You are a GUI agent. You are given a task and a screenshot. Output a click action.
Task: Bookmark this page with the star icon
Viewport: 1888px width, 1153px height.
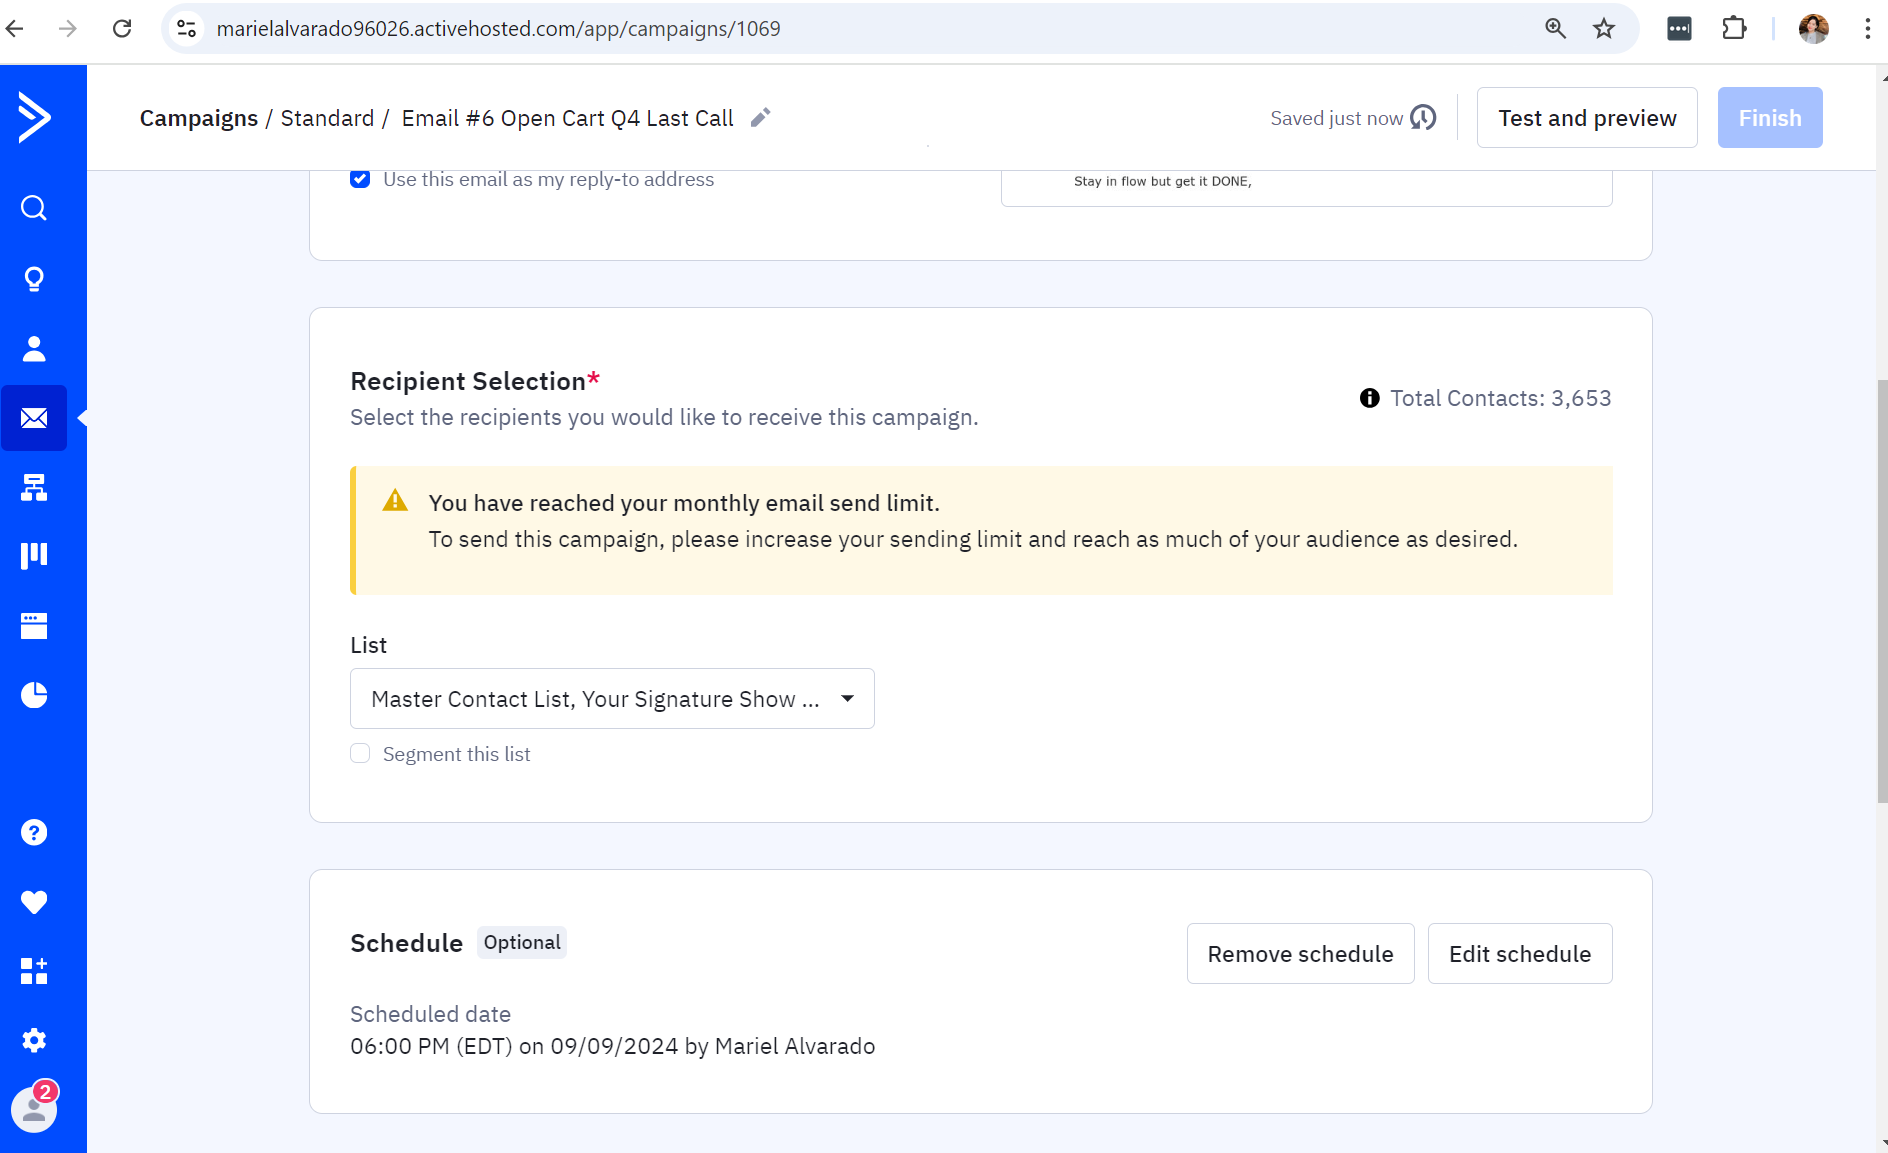[x=1604, y=28]
